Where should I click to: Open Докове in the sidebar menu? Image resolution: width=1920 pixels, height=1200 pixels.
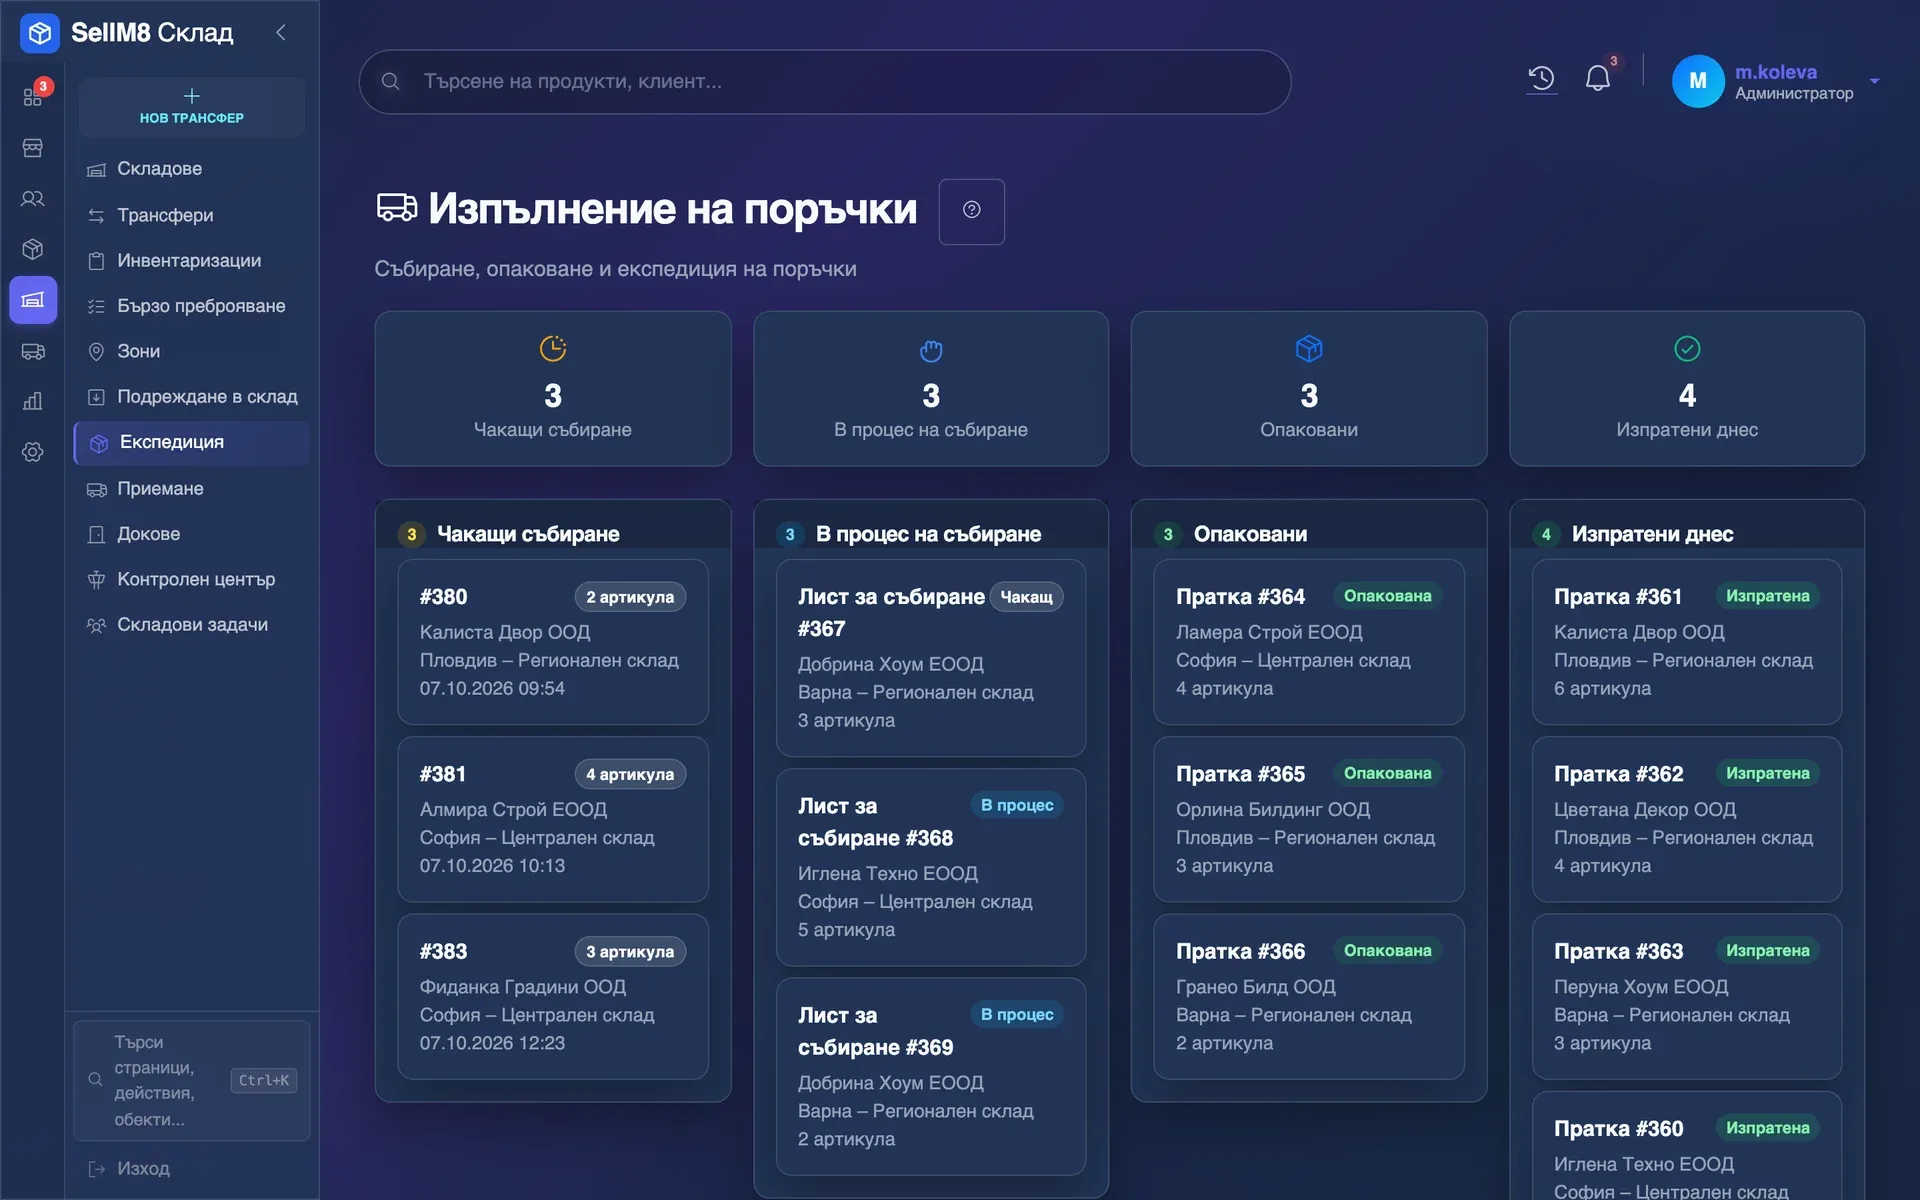[192, 534]
